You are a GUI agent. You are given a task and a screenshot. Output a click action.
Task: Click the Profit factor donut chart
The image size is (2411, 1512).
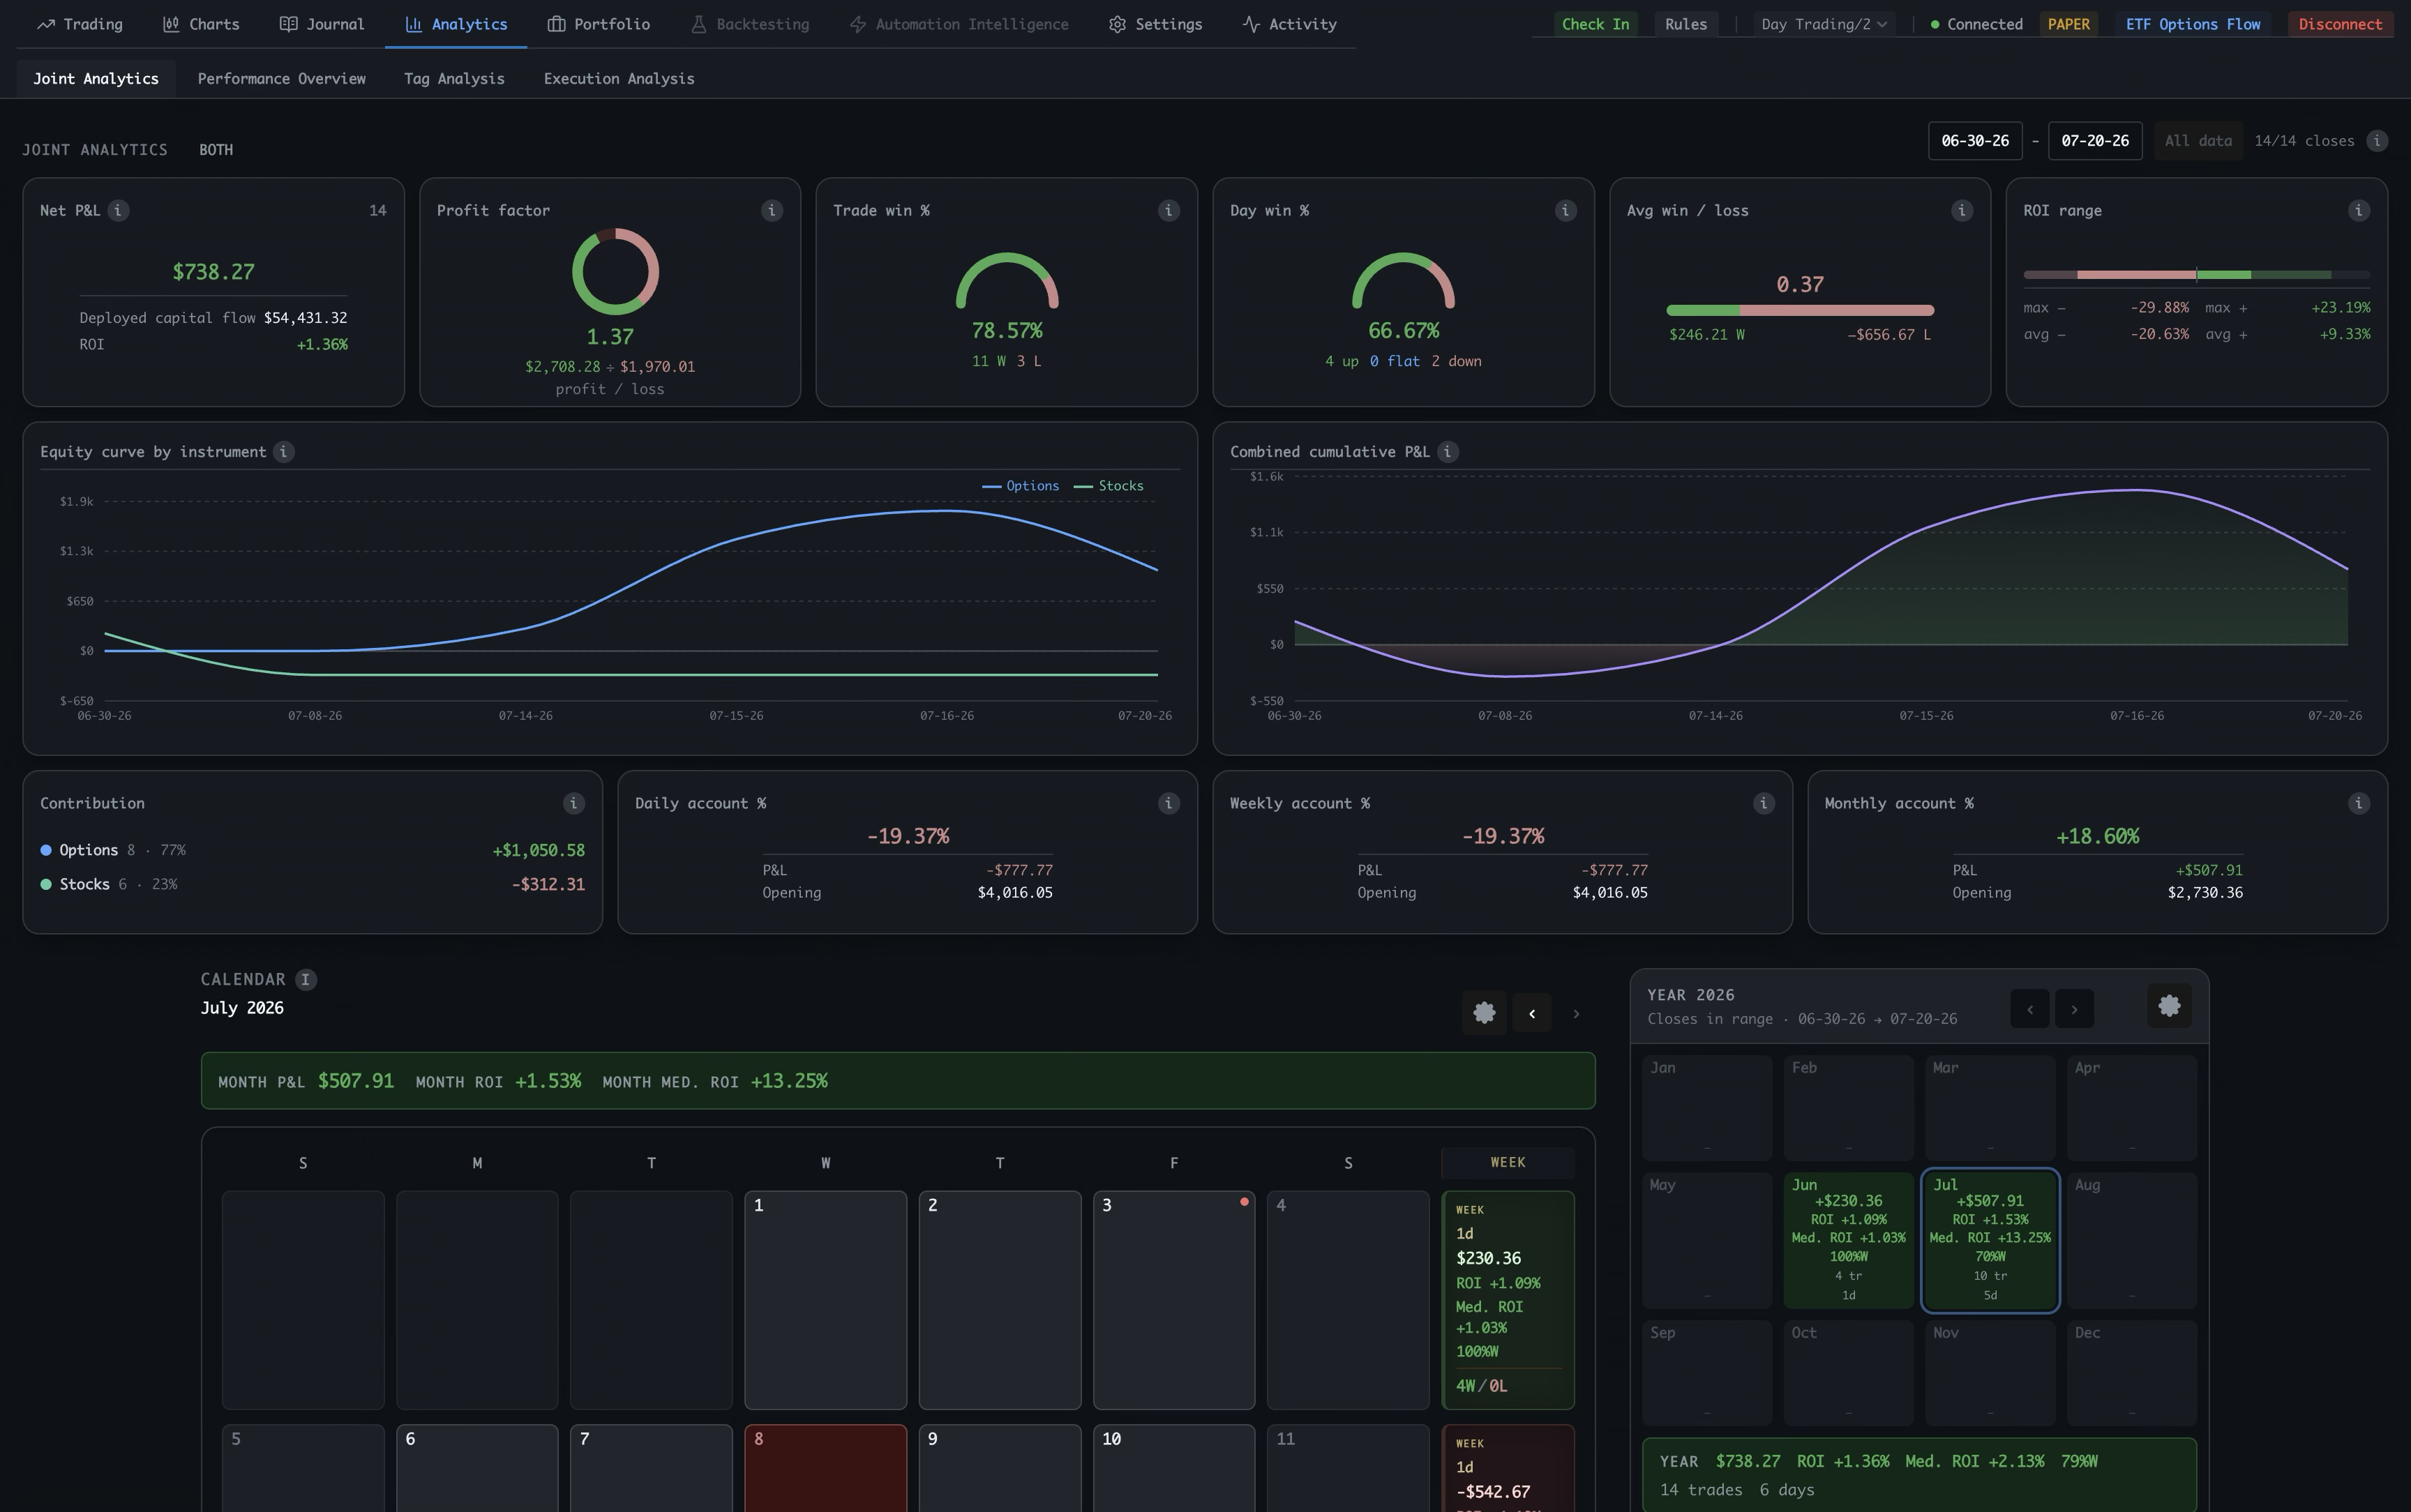pyautogui.click(x=615, y=272)
